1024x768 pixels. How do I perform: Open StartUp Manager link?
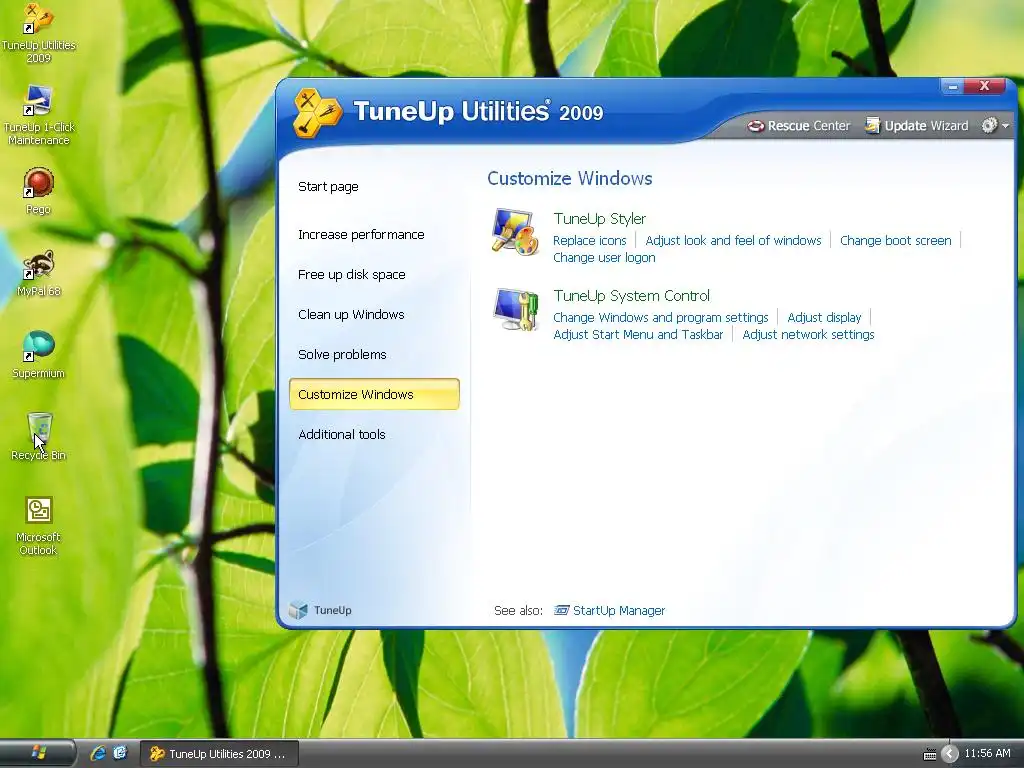(x=618, y=611)
